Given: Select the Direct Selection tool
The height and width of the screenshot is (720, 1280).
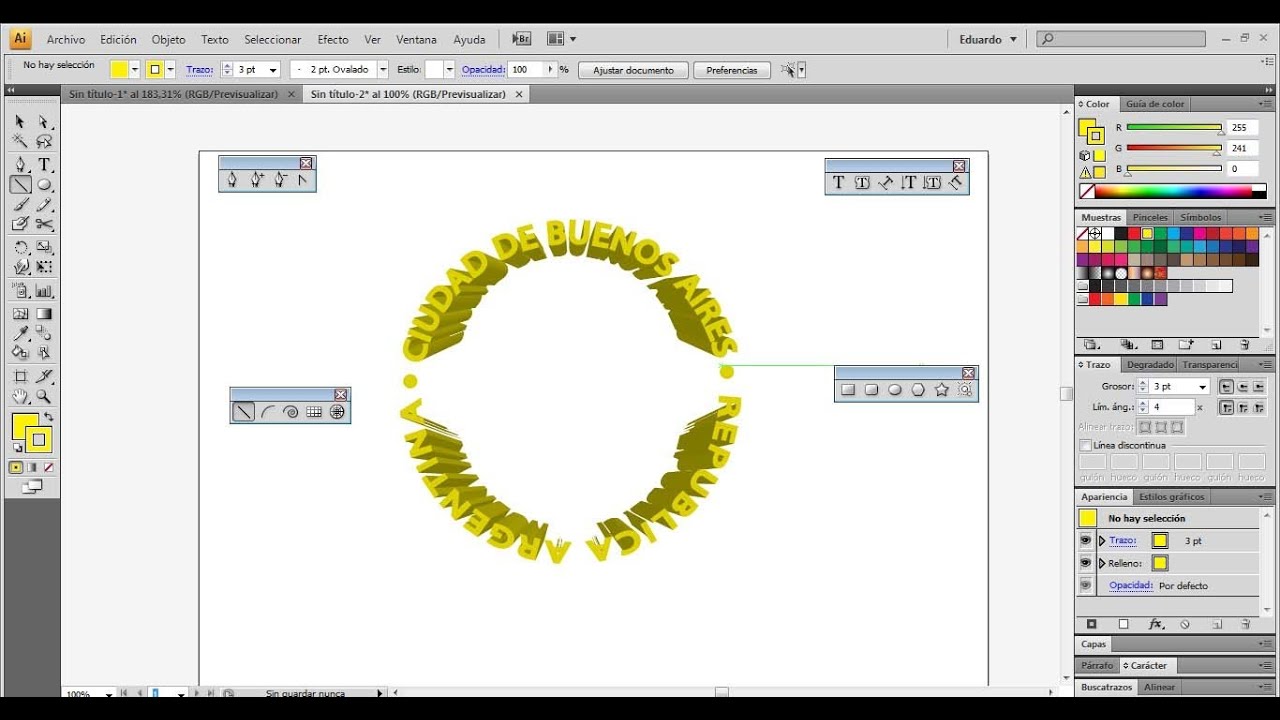Looking at the screenshot, I should point(44,121).
